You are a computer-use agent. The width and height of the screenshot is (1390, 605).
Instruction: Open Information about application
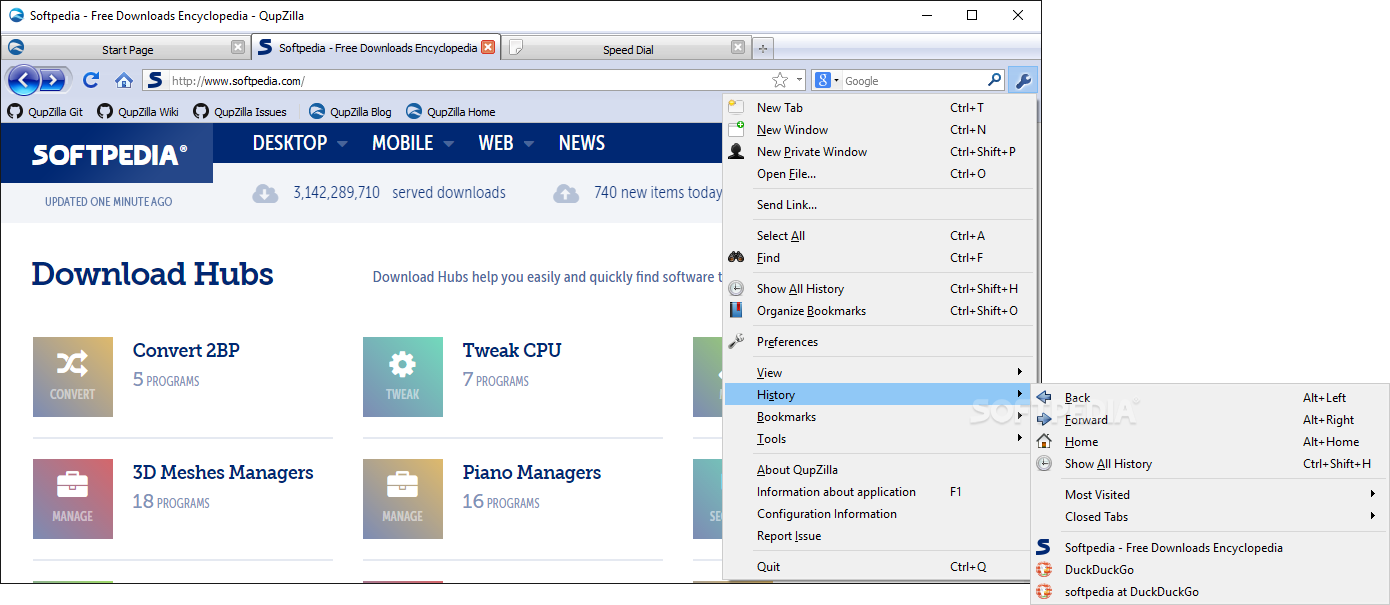pyautogui.click(x=879, y=492)
